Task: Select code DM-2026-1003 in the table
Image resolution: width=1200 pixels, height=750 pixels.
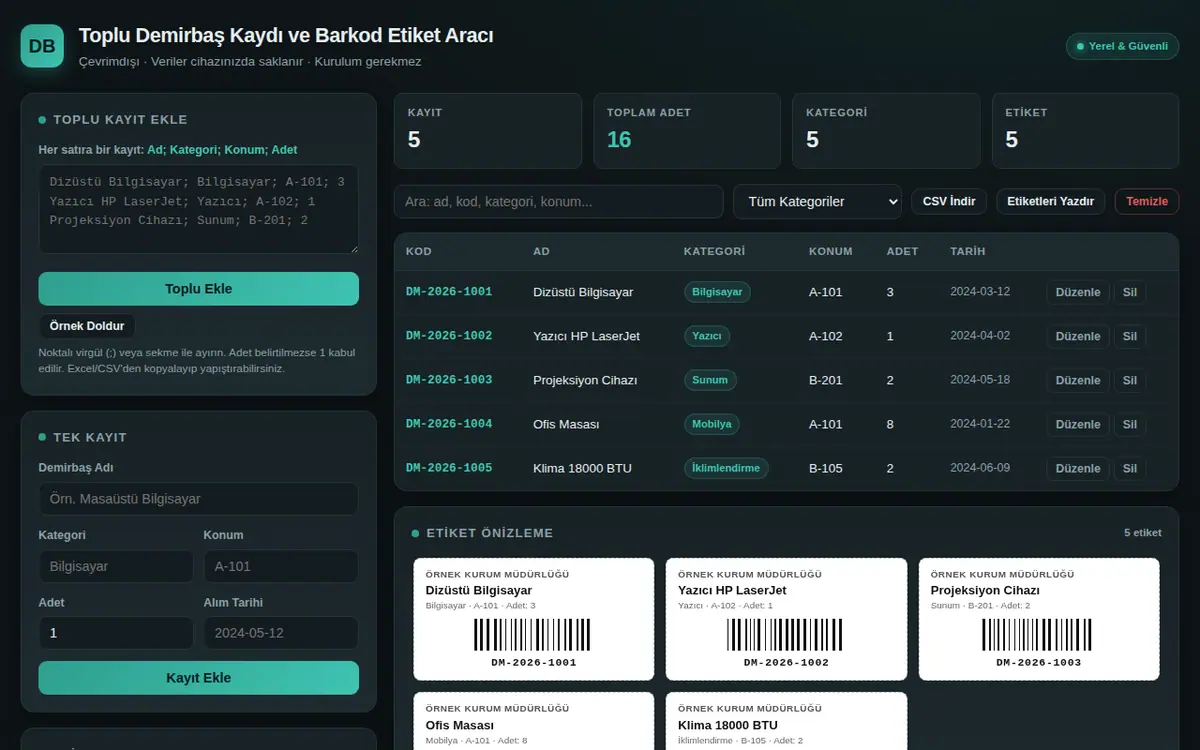Action: [449, 380]
